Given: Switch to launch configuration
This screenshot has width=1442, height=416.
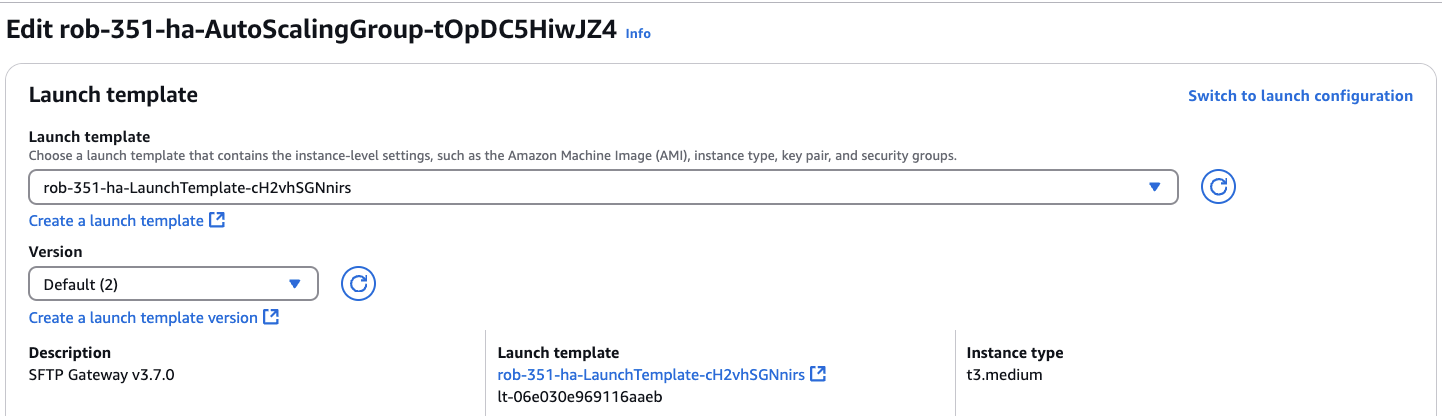Looking at the screenshot, I should (1300, 96).
